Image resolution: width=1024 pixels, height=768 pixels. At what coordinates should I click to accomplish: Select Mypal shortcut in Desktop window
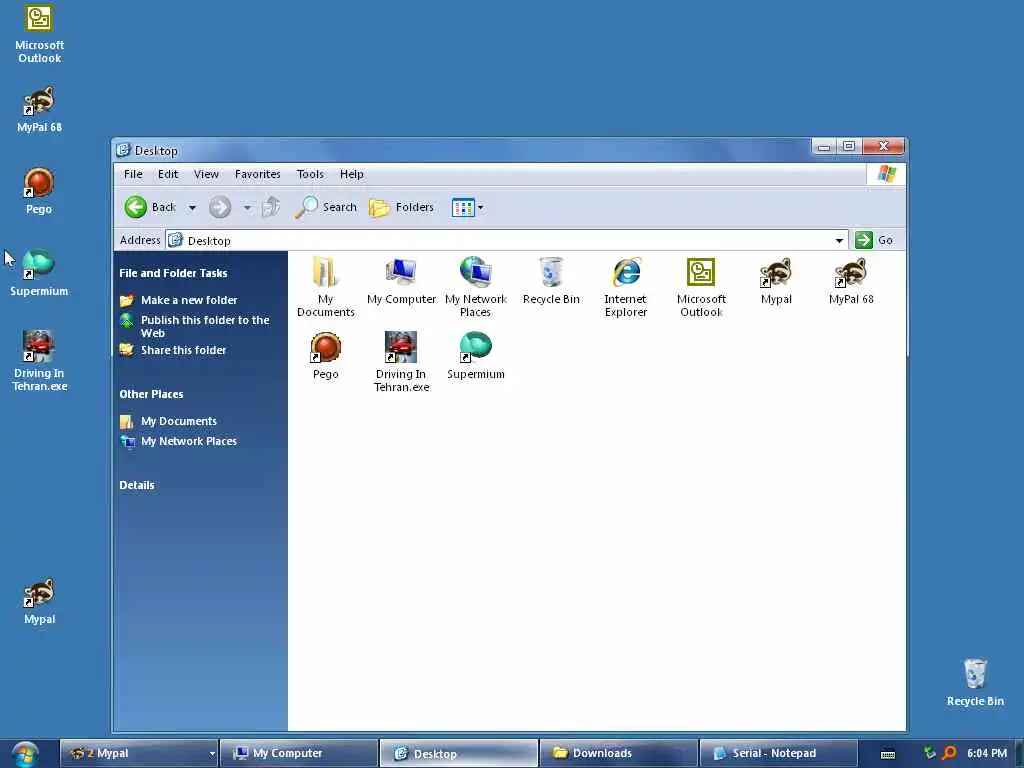click(776, 281)
